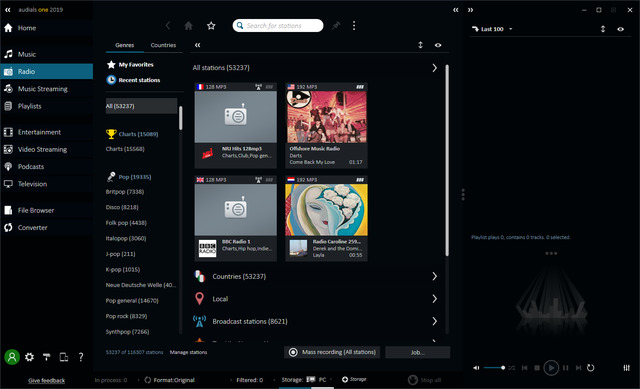Switch to Genres tab
This screenshot has width=640, height=389.
124,45
